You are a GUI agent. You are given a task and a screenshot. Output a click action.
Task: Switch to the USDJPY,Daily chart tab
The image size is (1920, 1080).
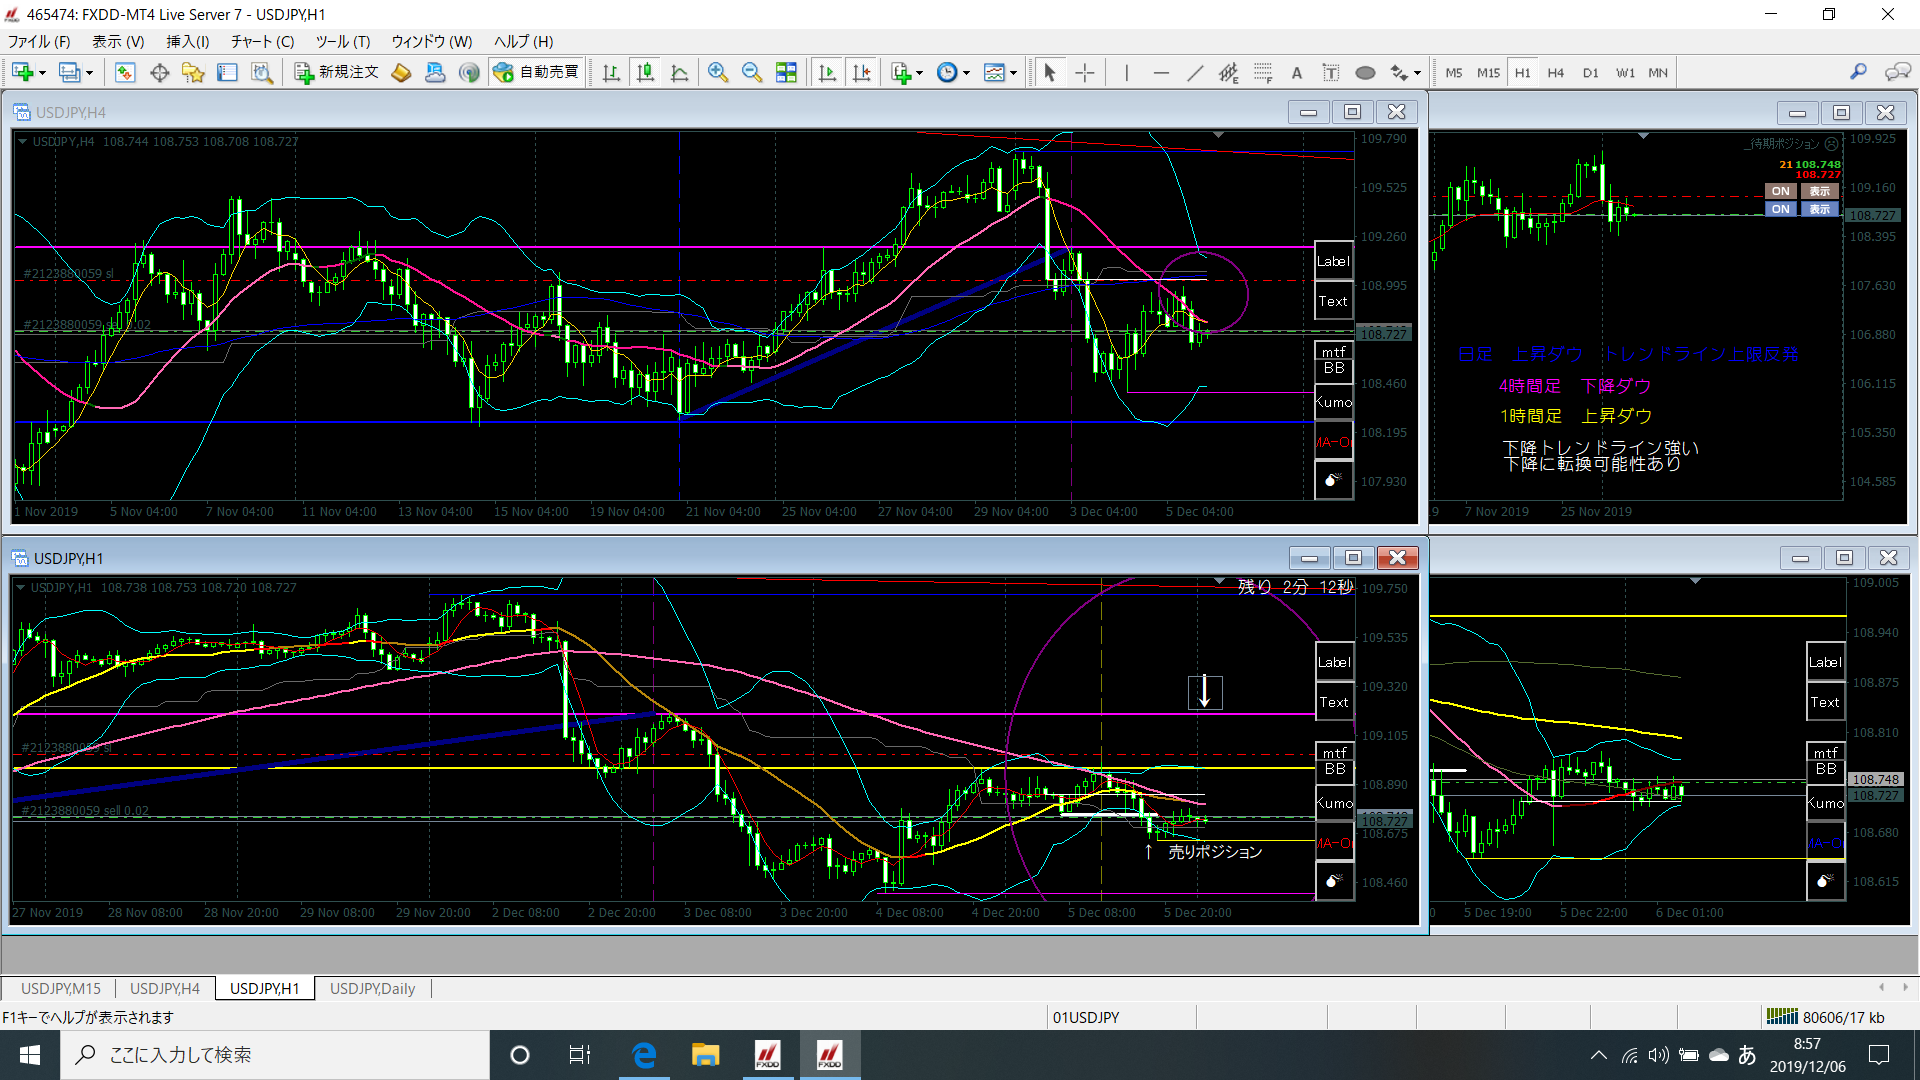click(x=372, y=988)
